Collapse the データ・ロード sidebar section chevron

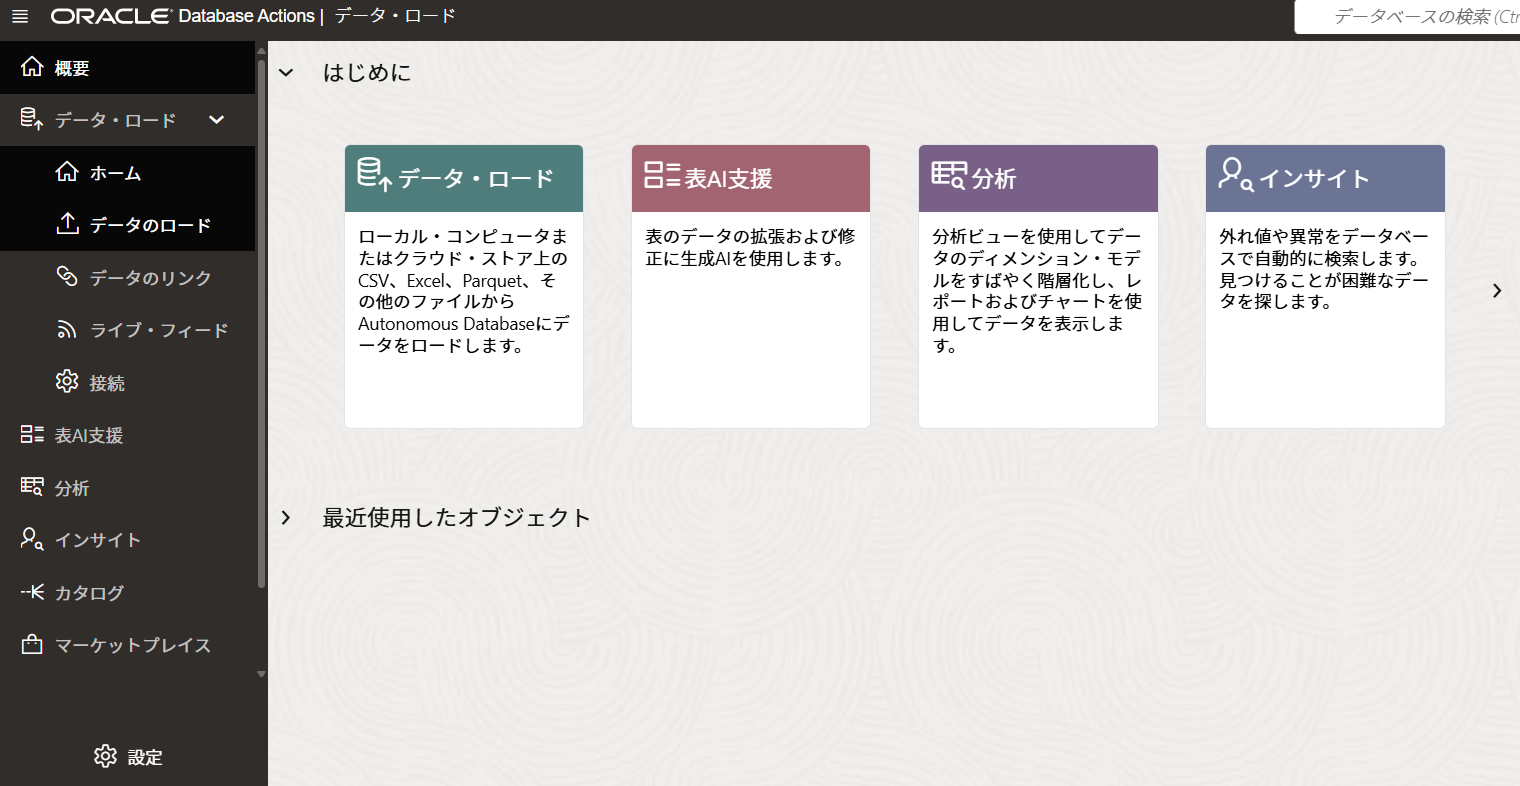216,120
